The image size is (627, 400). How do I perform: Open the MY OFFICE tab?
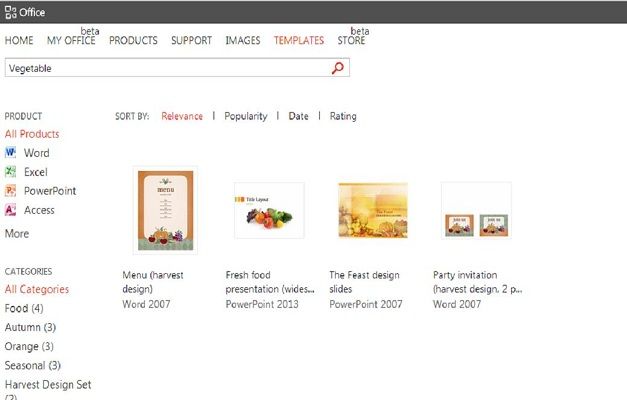tap(71, 40)
